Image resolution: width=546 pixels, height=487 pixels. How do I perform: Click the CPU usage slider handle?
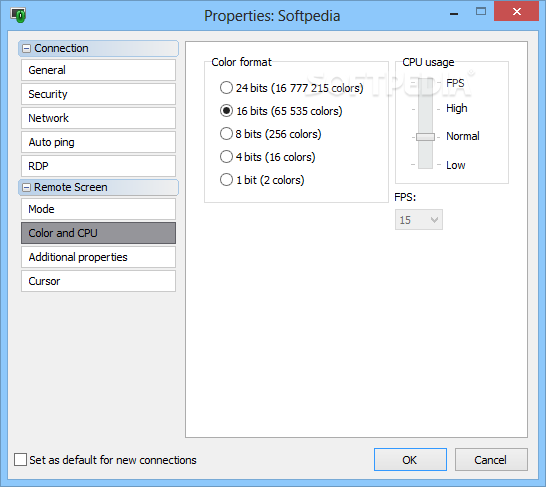pyautogui.click(x=425, y=137)
